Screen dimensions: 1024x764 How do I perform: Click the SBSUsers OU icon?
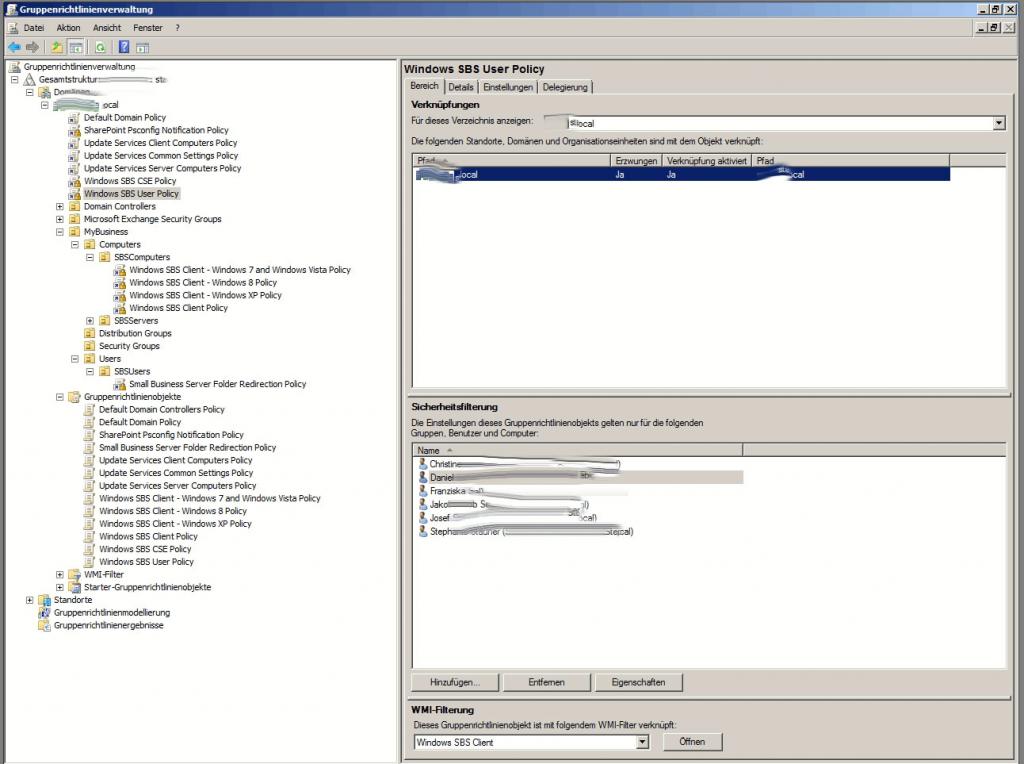click(x=104, y=372)
